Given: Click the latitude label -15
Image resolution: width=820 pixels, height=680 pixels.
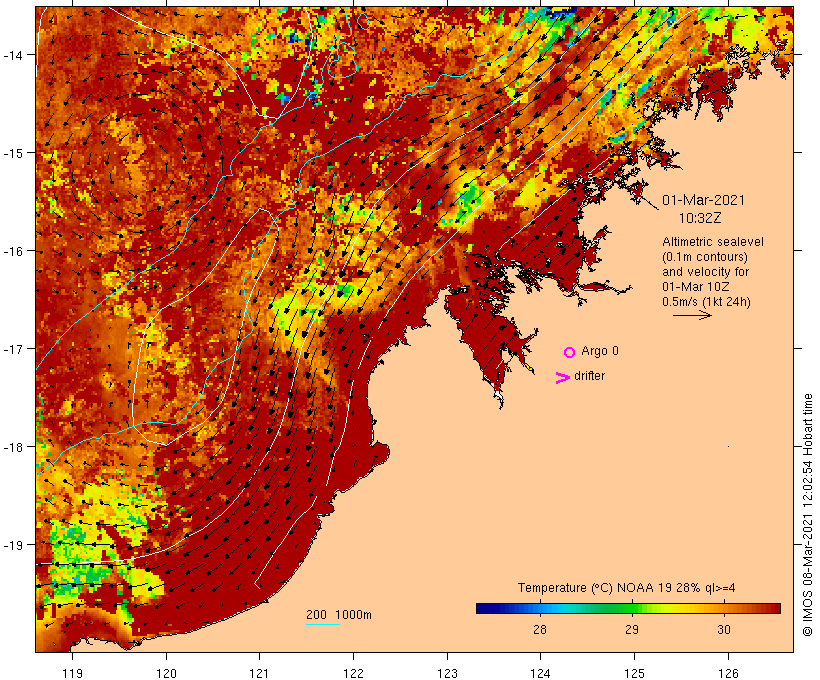Looking at the screenshot, I should tap(13, 153).
